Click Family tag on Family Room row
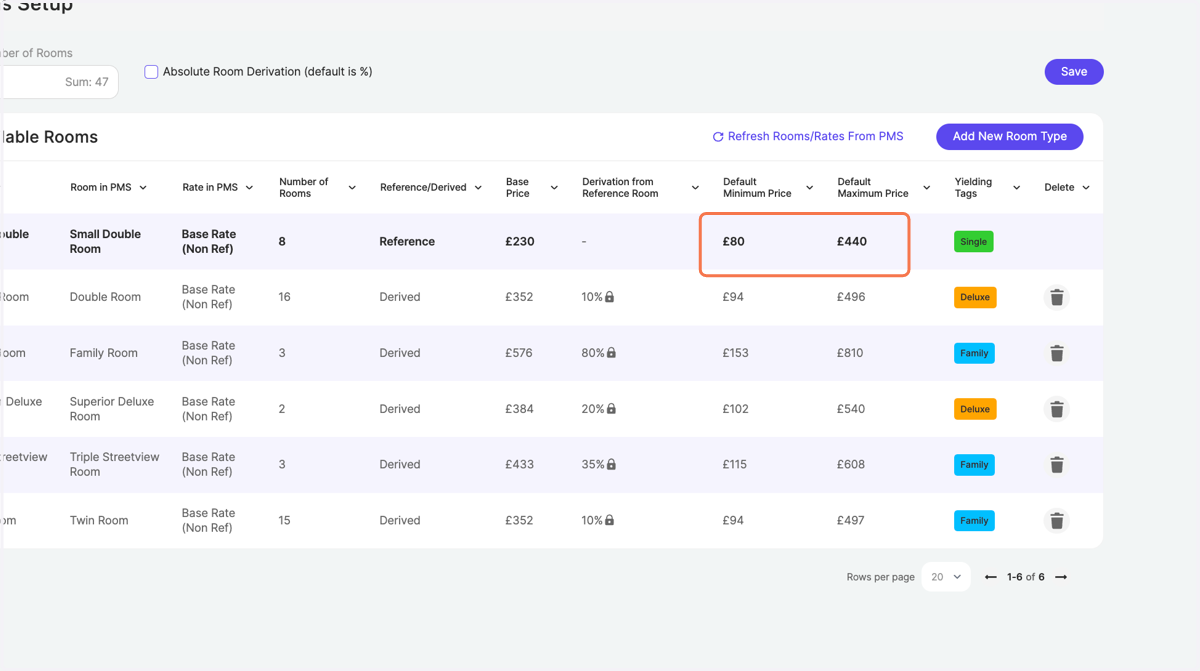 click(x=974, y=353)
